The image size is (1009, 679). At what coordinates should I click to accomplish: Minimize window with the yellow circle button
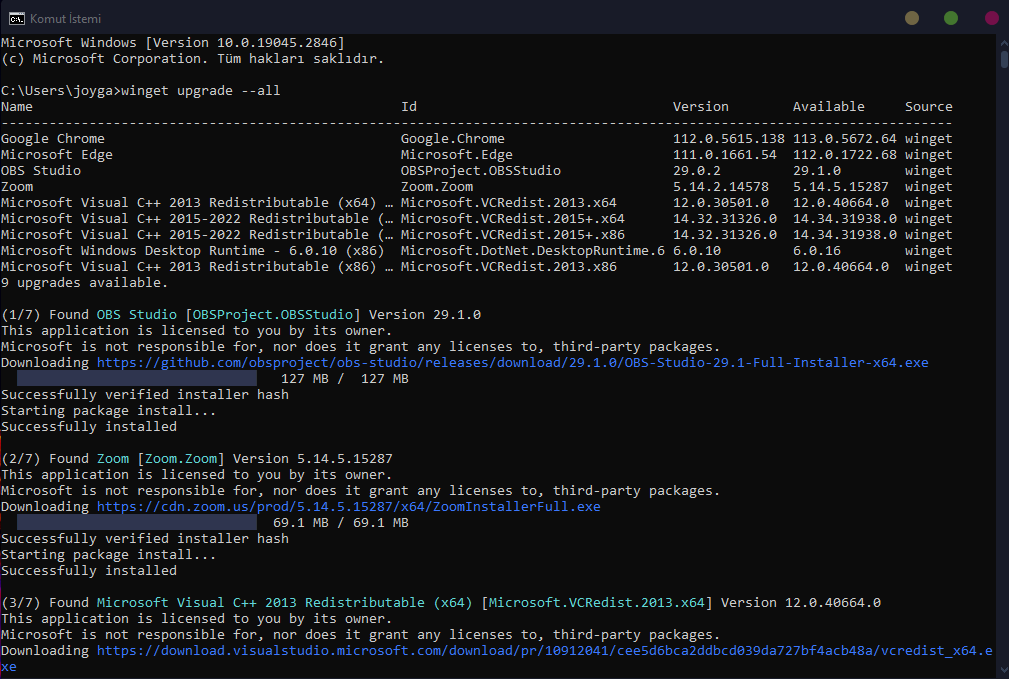(x=912, y=18)
